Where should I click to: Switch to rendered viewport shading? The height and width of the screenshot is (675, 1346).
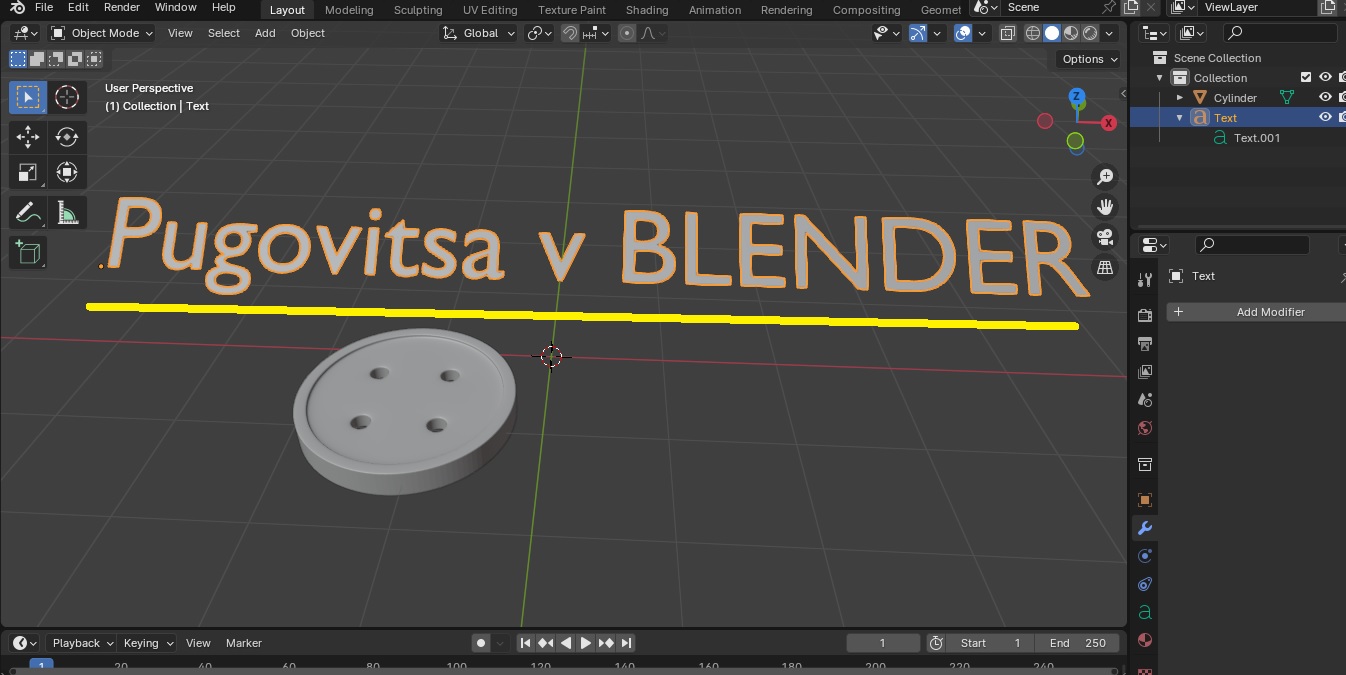tap(1090, 33)
